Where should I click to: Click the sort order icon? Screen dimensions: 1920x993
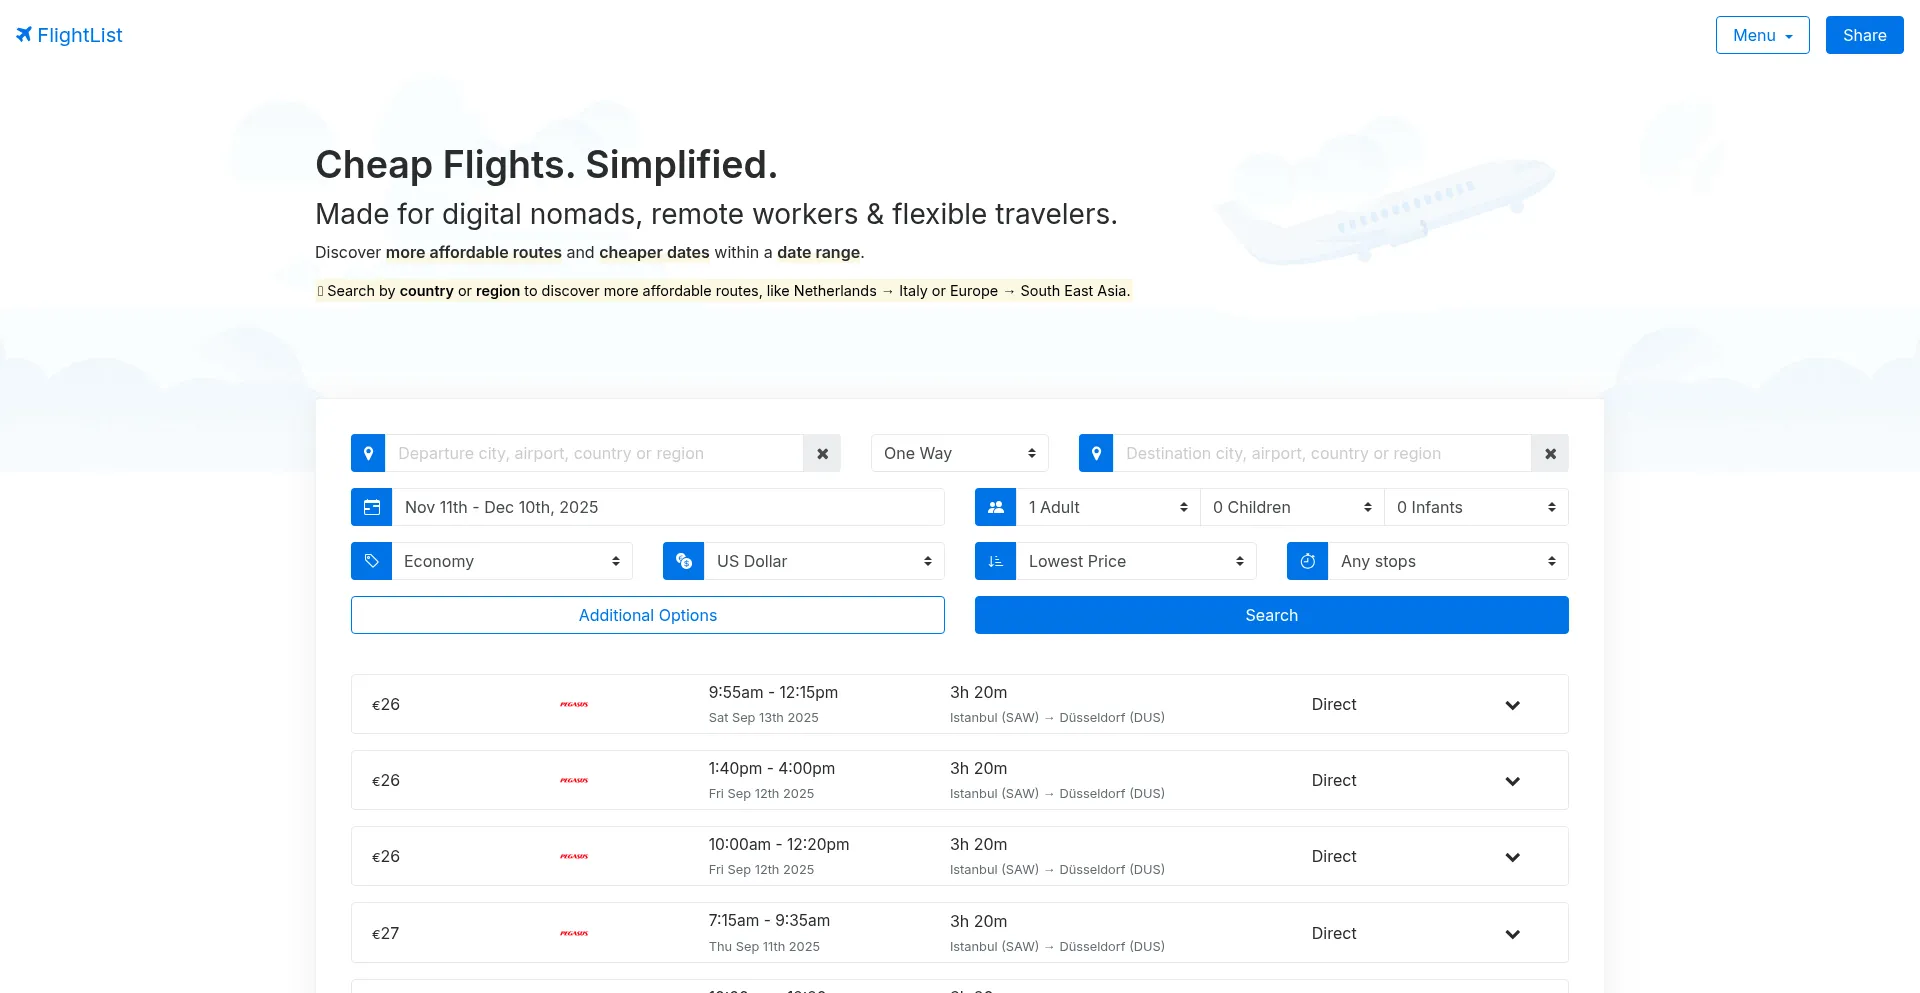point(995,561)
